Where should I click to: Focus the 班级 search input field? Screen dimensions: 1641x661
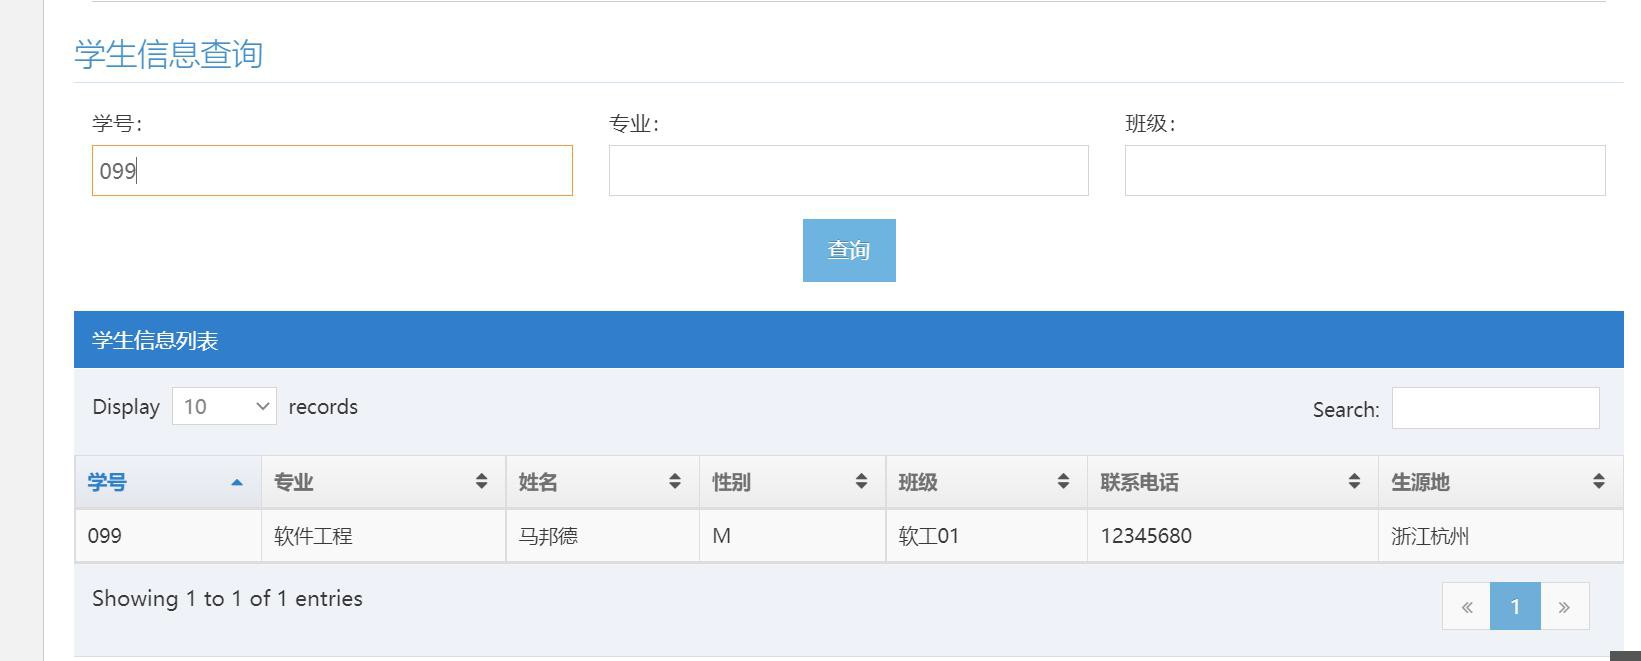coord(1365,170)
